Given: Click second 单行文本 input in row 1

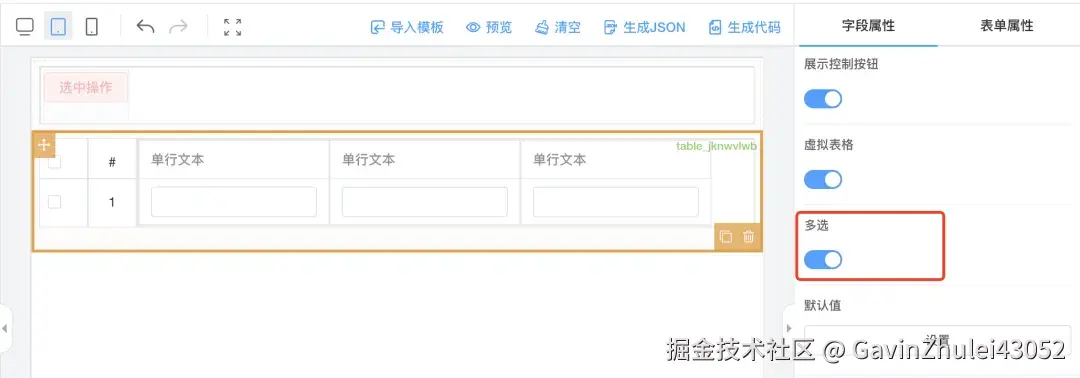Looking at the screenshot, I should pos(425,202).
